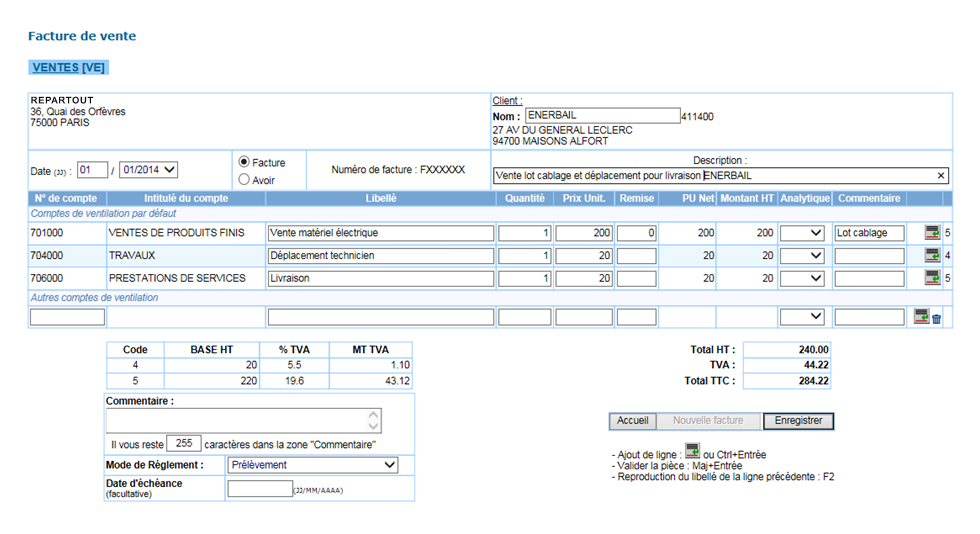Click scroll up arrow in Commentaire area
The width and height of the screenshot is (980, 534).
pos(373,415)
